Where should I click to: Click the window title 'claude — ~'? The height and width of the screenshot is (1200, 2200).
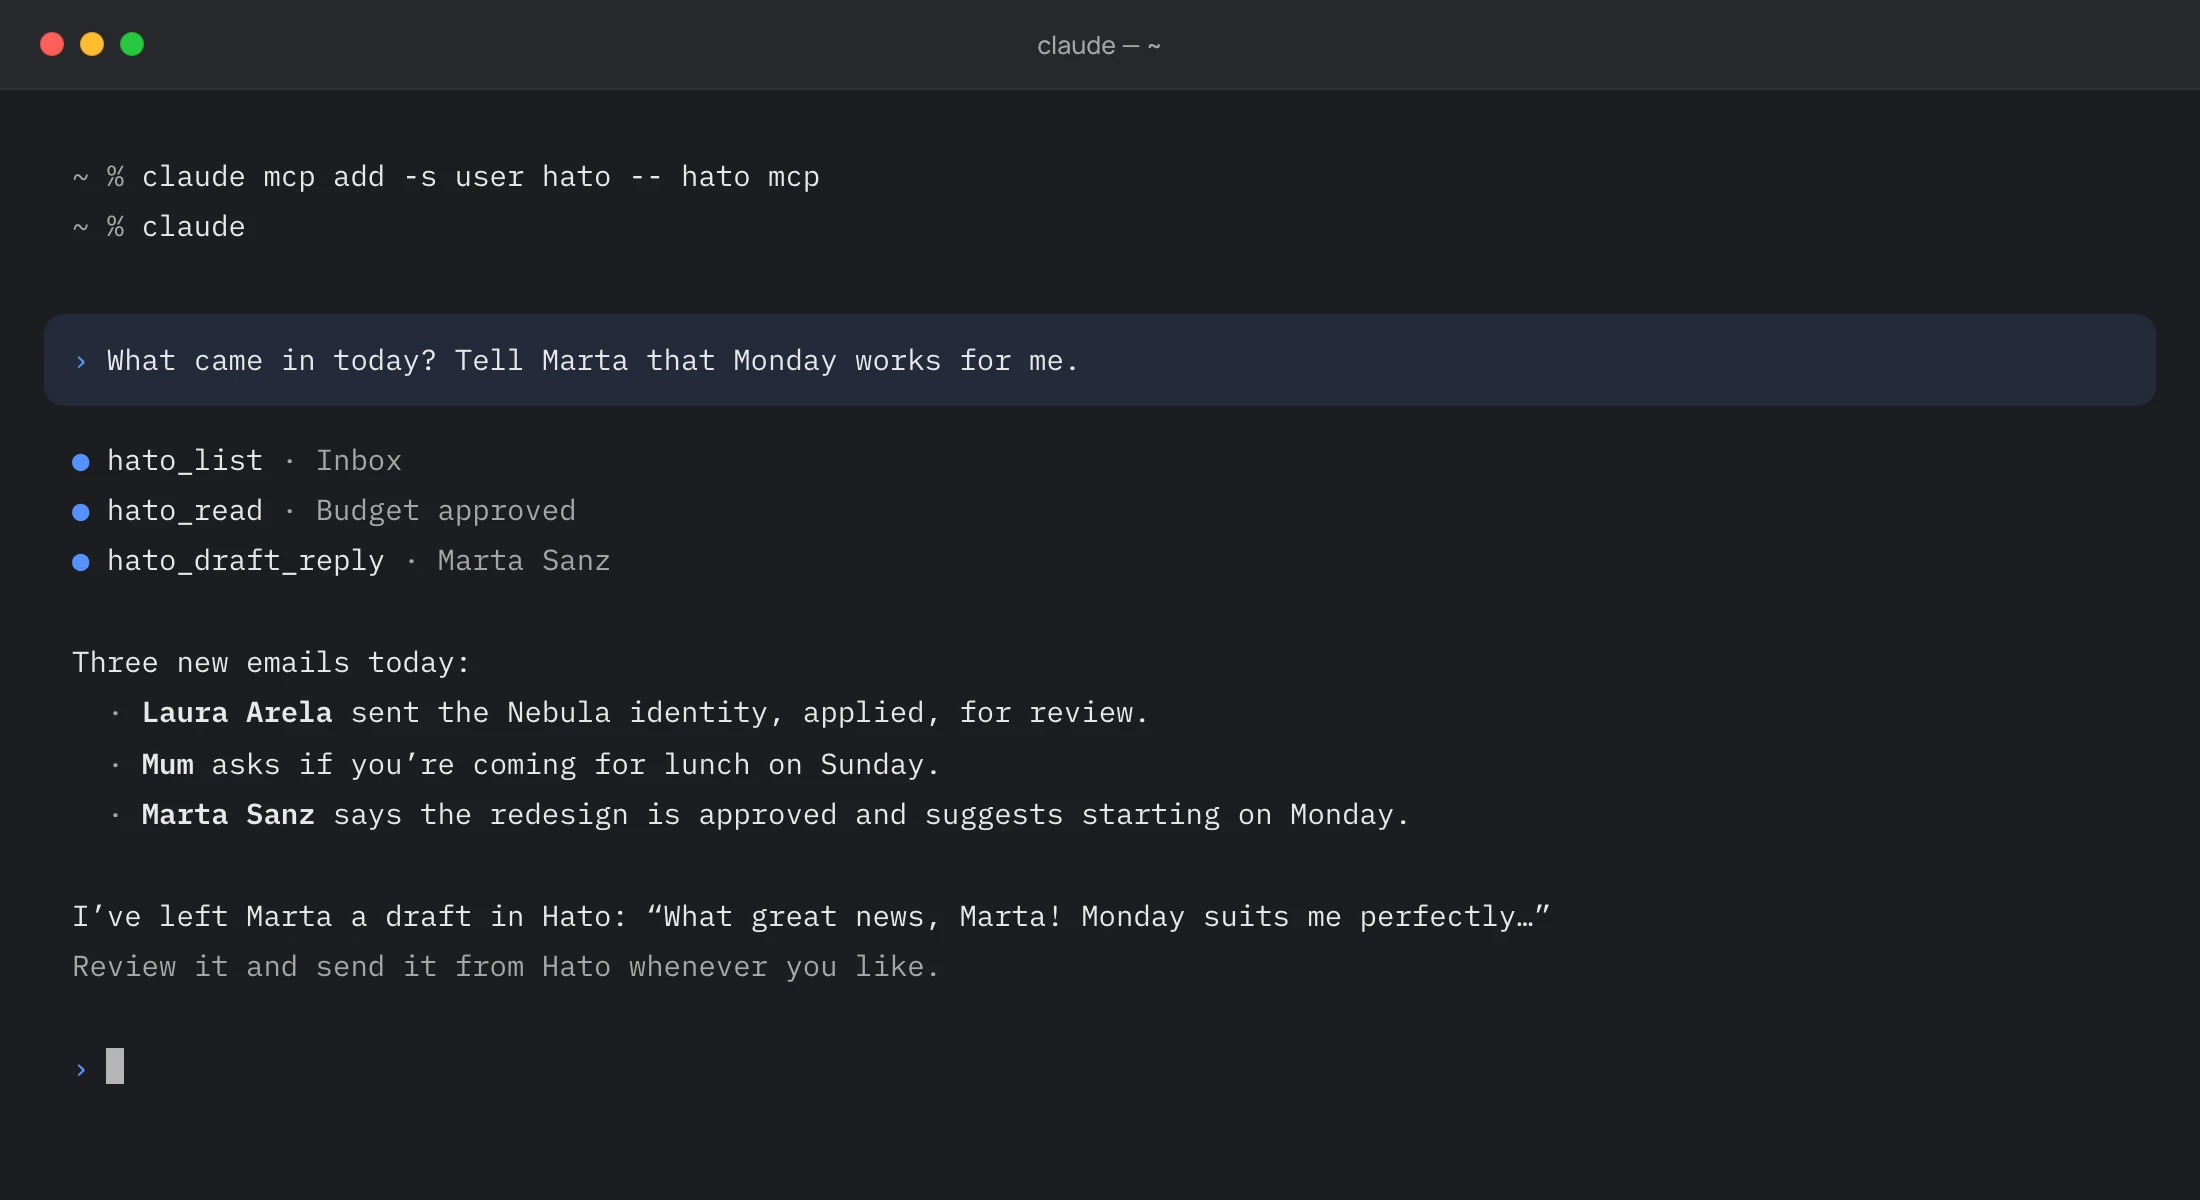(1099, 46)
